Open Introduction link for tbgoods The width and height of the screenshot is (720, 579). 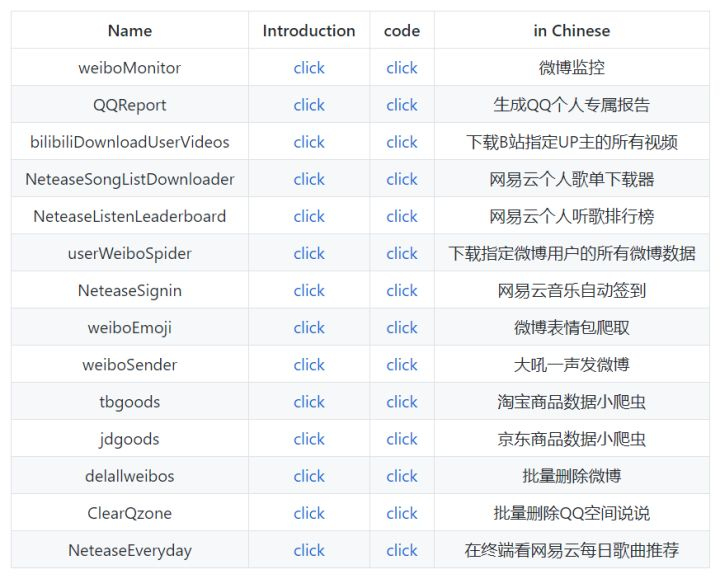pos(309,402)
